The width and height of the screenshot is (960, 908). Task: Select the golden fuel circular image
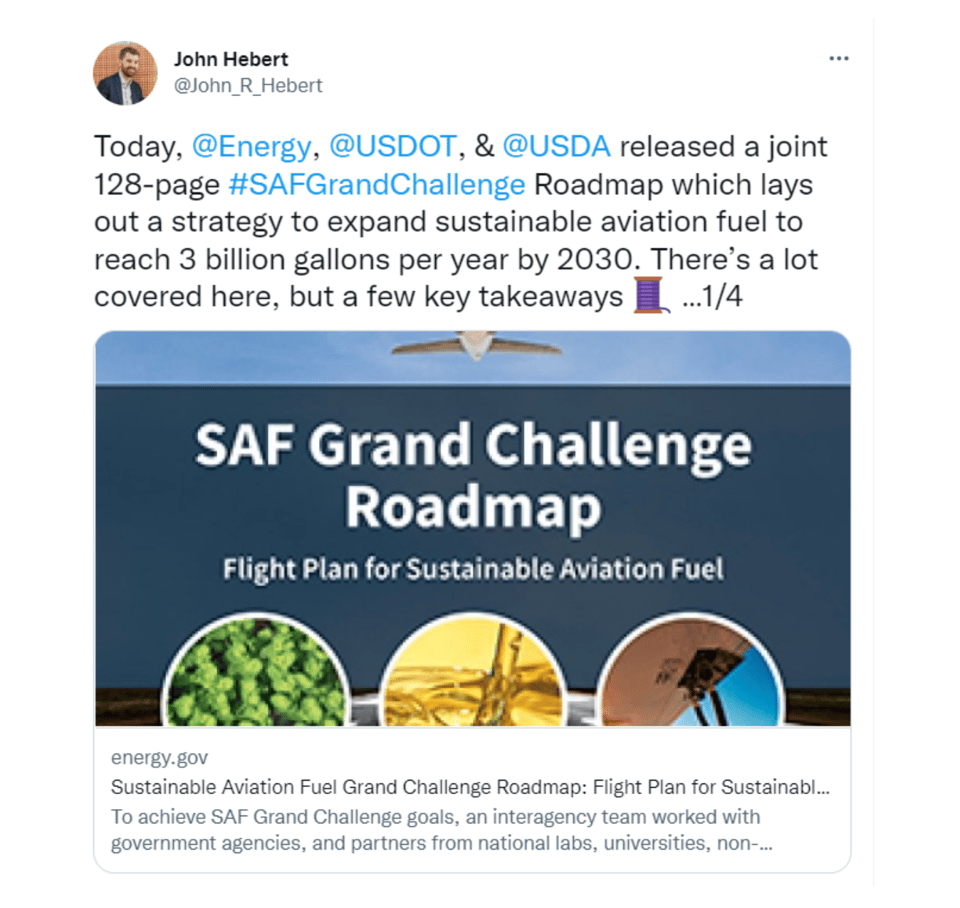[x=473, y=676]
